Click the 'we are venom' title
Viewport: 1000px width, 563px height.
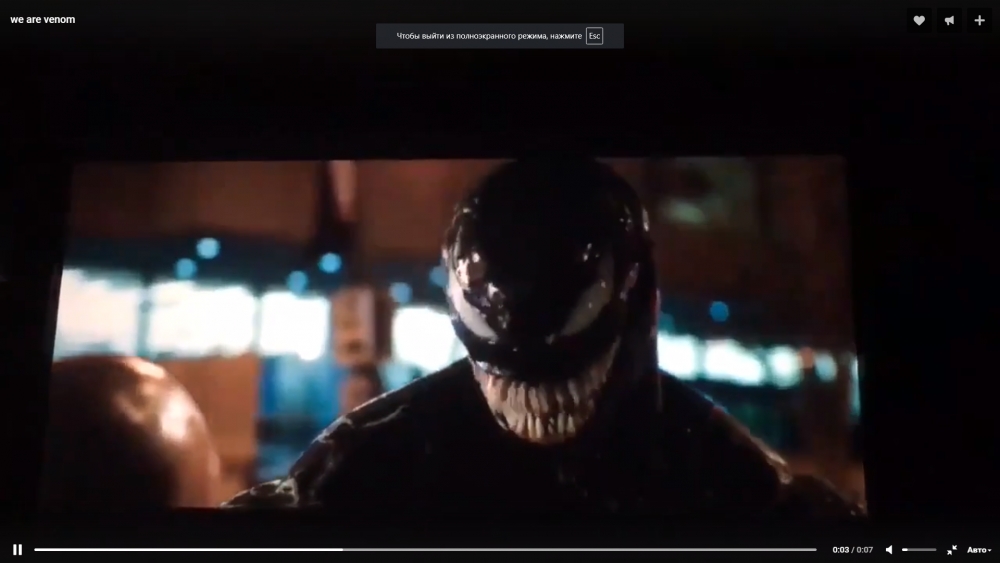[43, 20]
